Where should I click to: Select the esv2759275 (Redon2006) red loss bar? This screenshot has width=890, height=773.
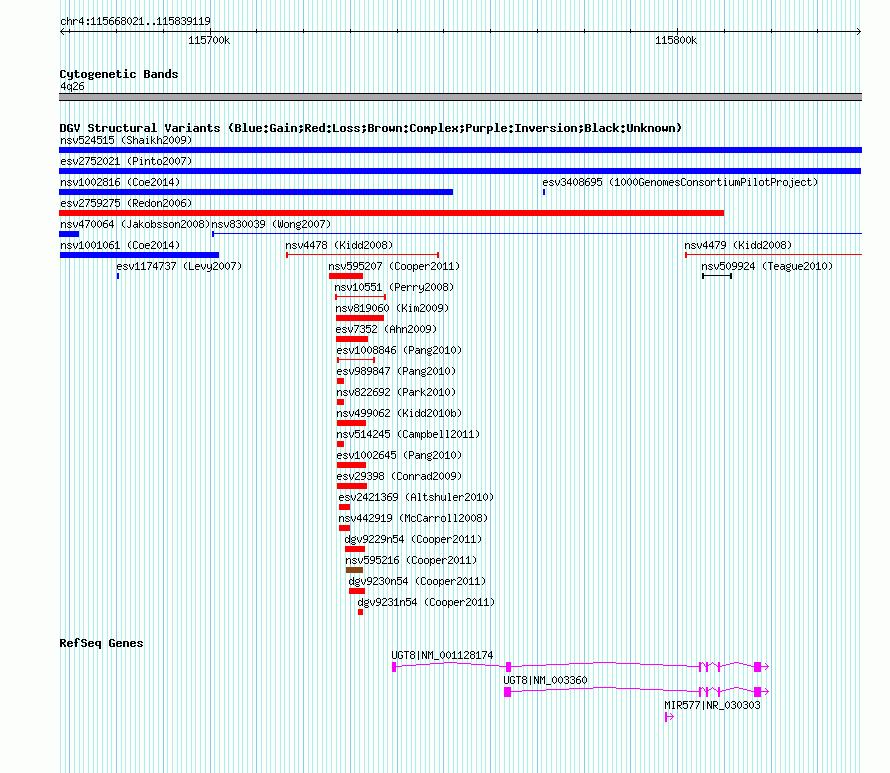[x=392, y=213]
